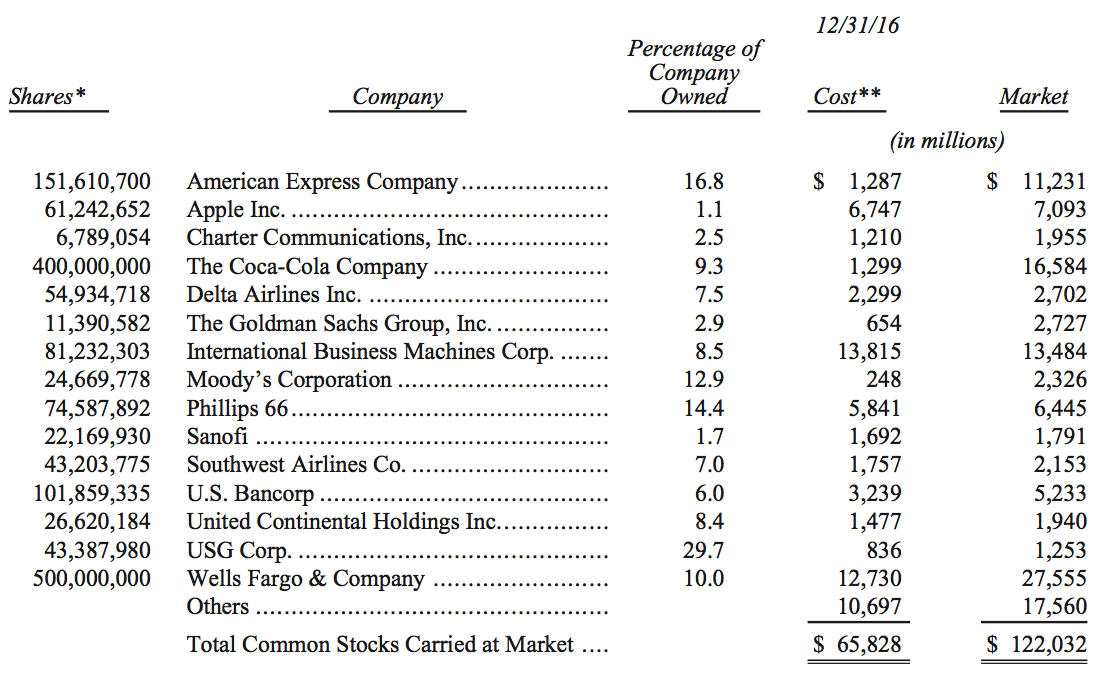1116x688 pixels.
Task: Click Wells Fargo & Company name
Action: click(305, 579)
